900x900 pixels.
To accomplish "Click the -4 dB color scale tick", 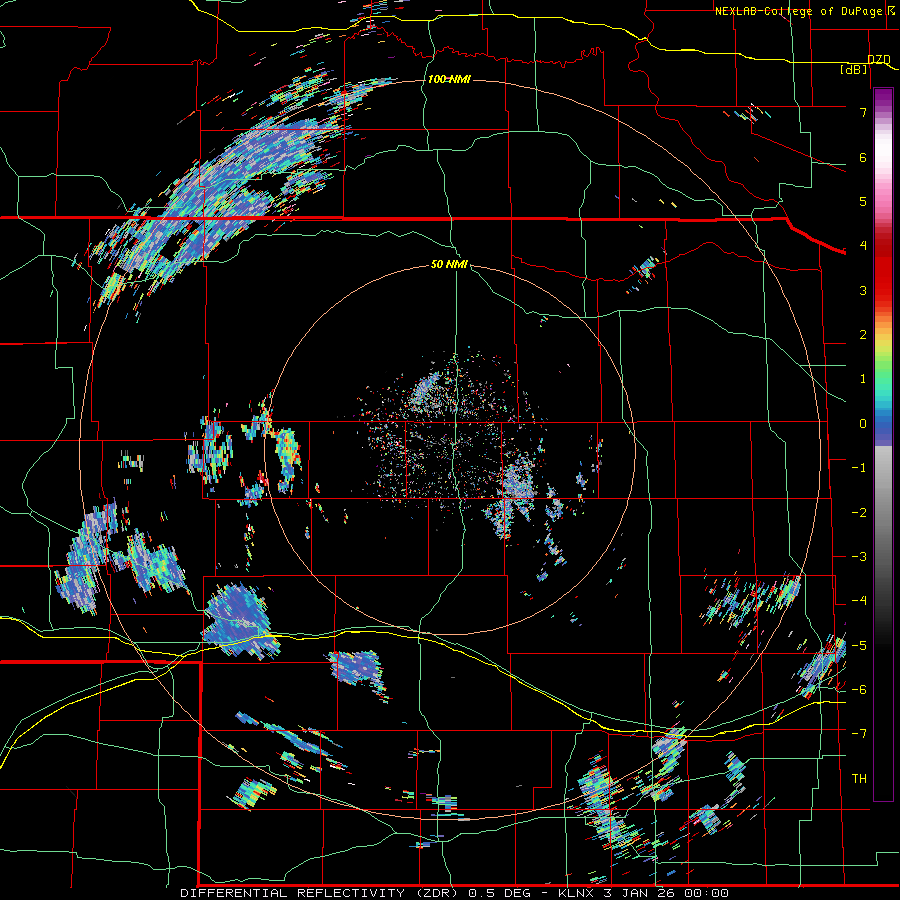I will coord(859,601).
